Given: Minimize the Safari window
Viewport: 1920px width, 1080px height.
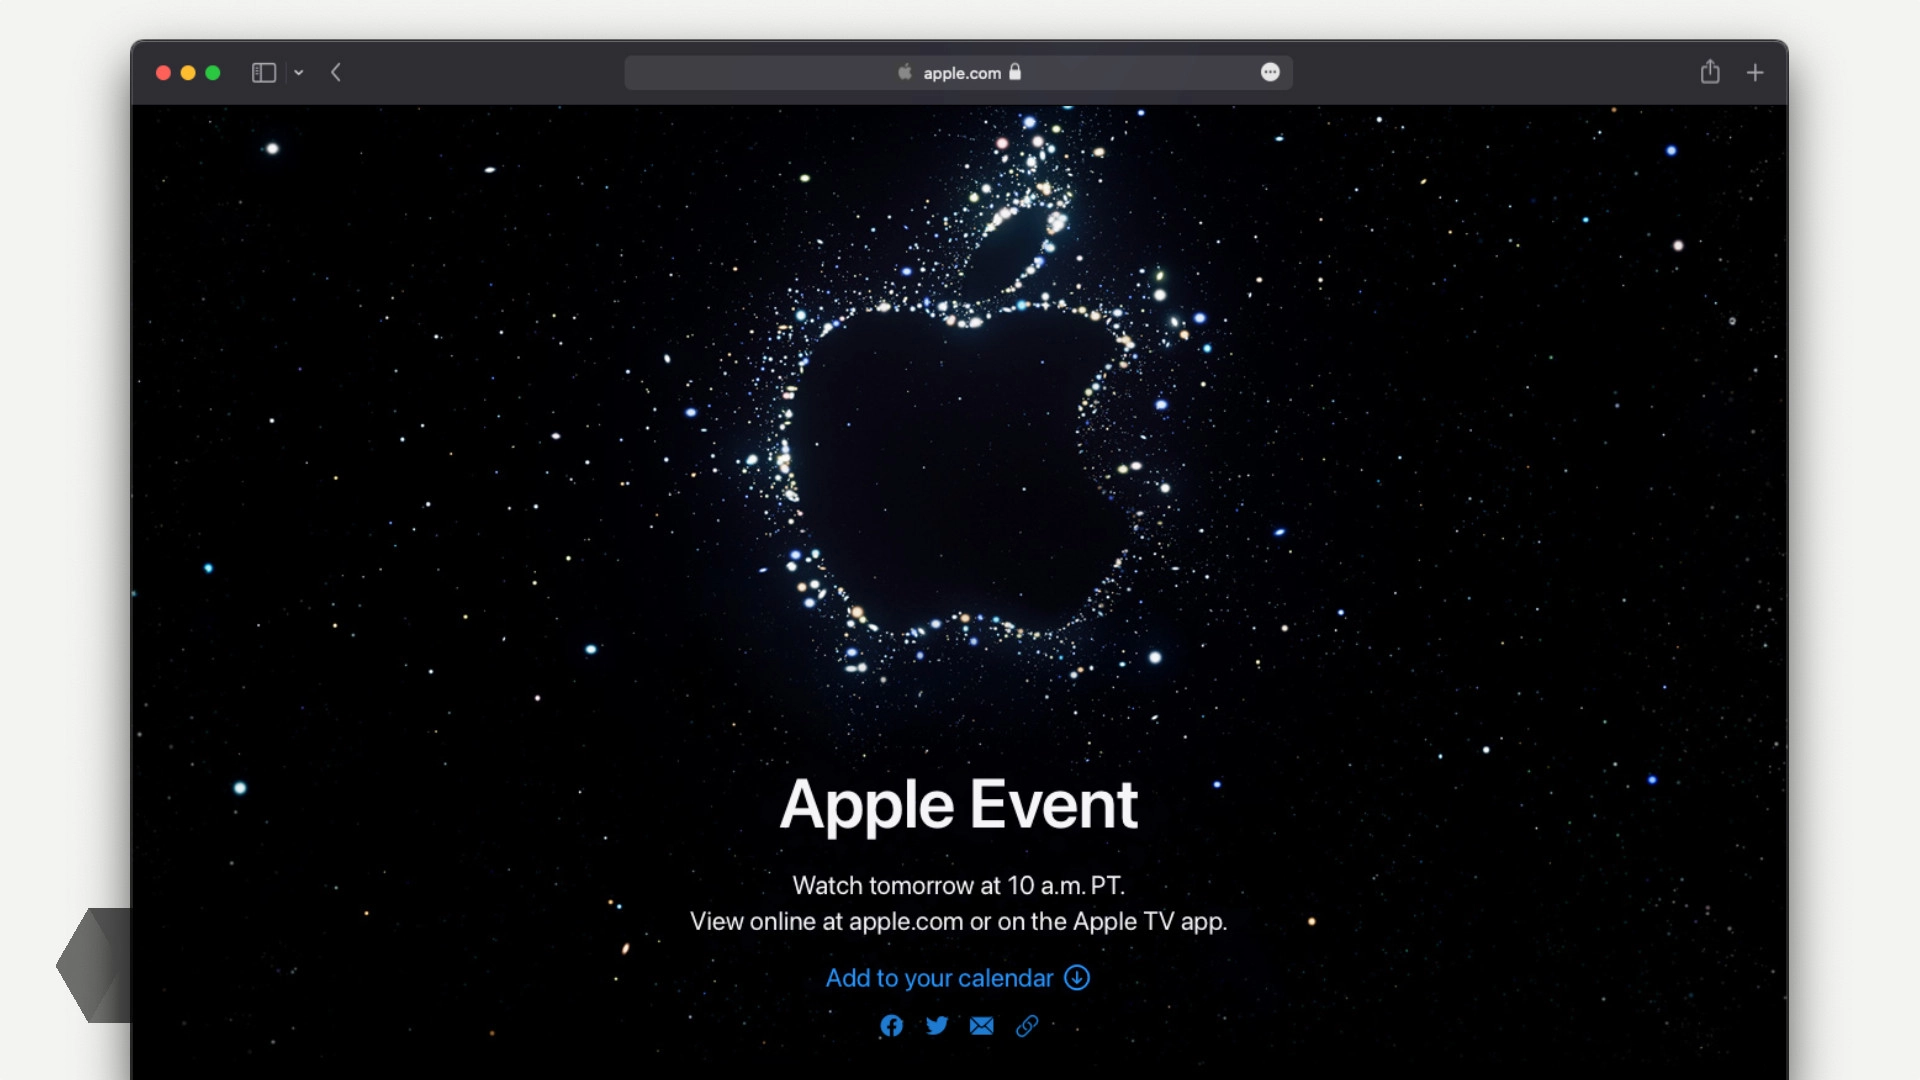Looking at the screenshot, I should coord(188,73).
